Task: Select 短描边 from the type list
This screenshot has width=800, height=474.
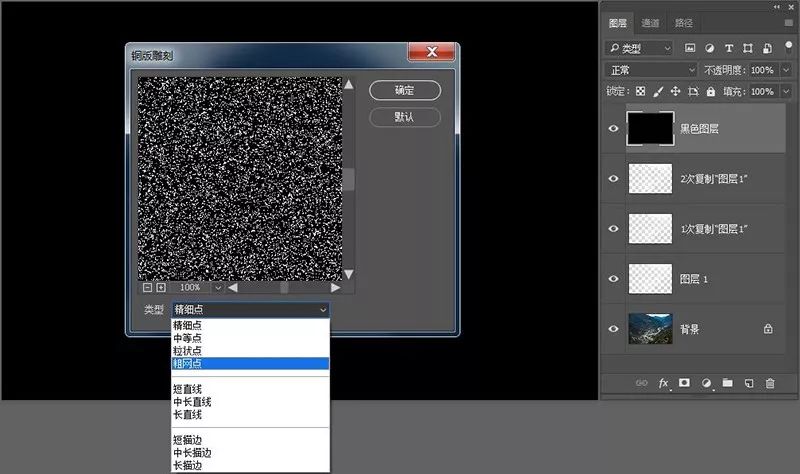Action: point(251,440)
